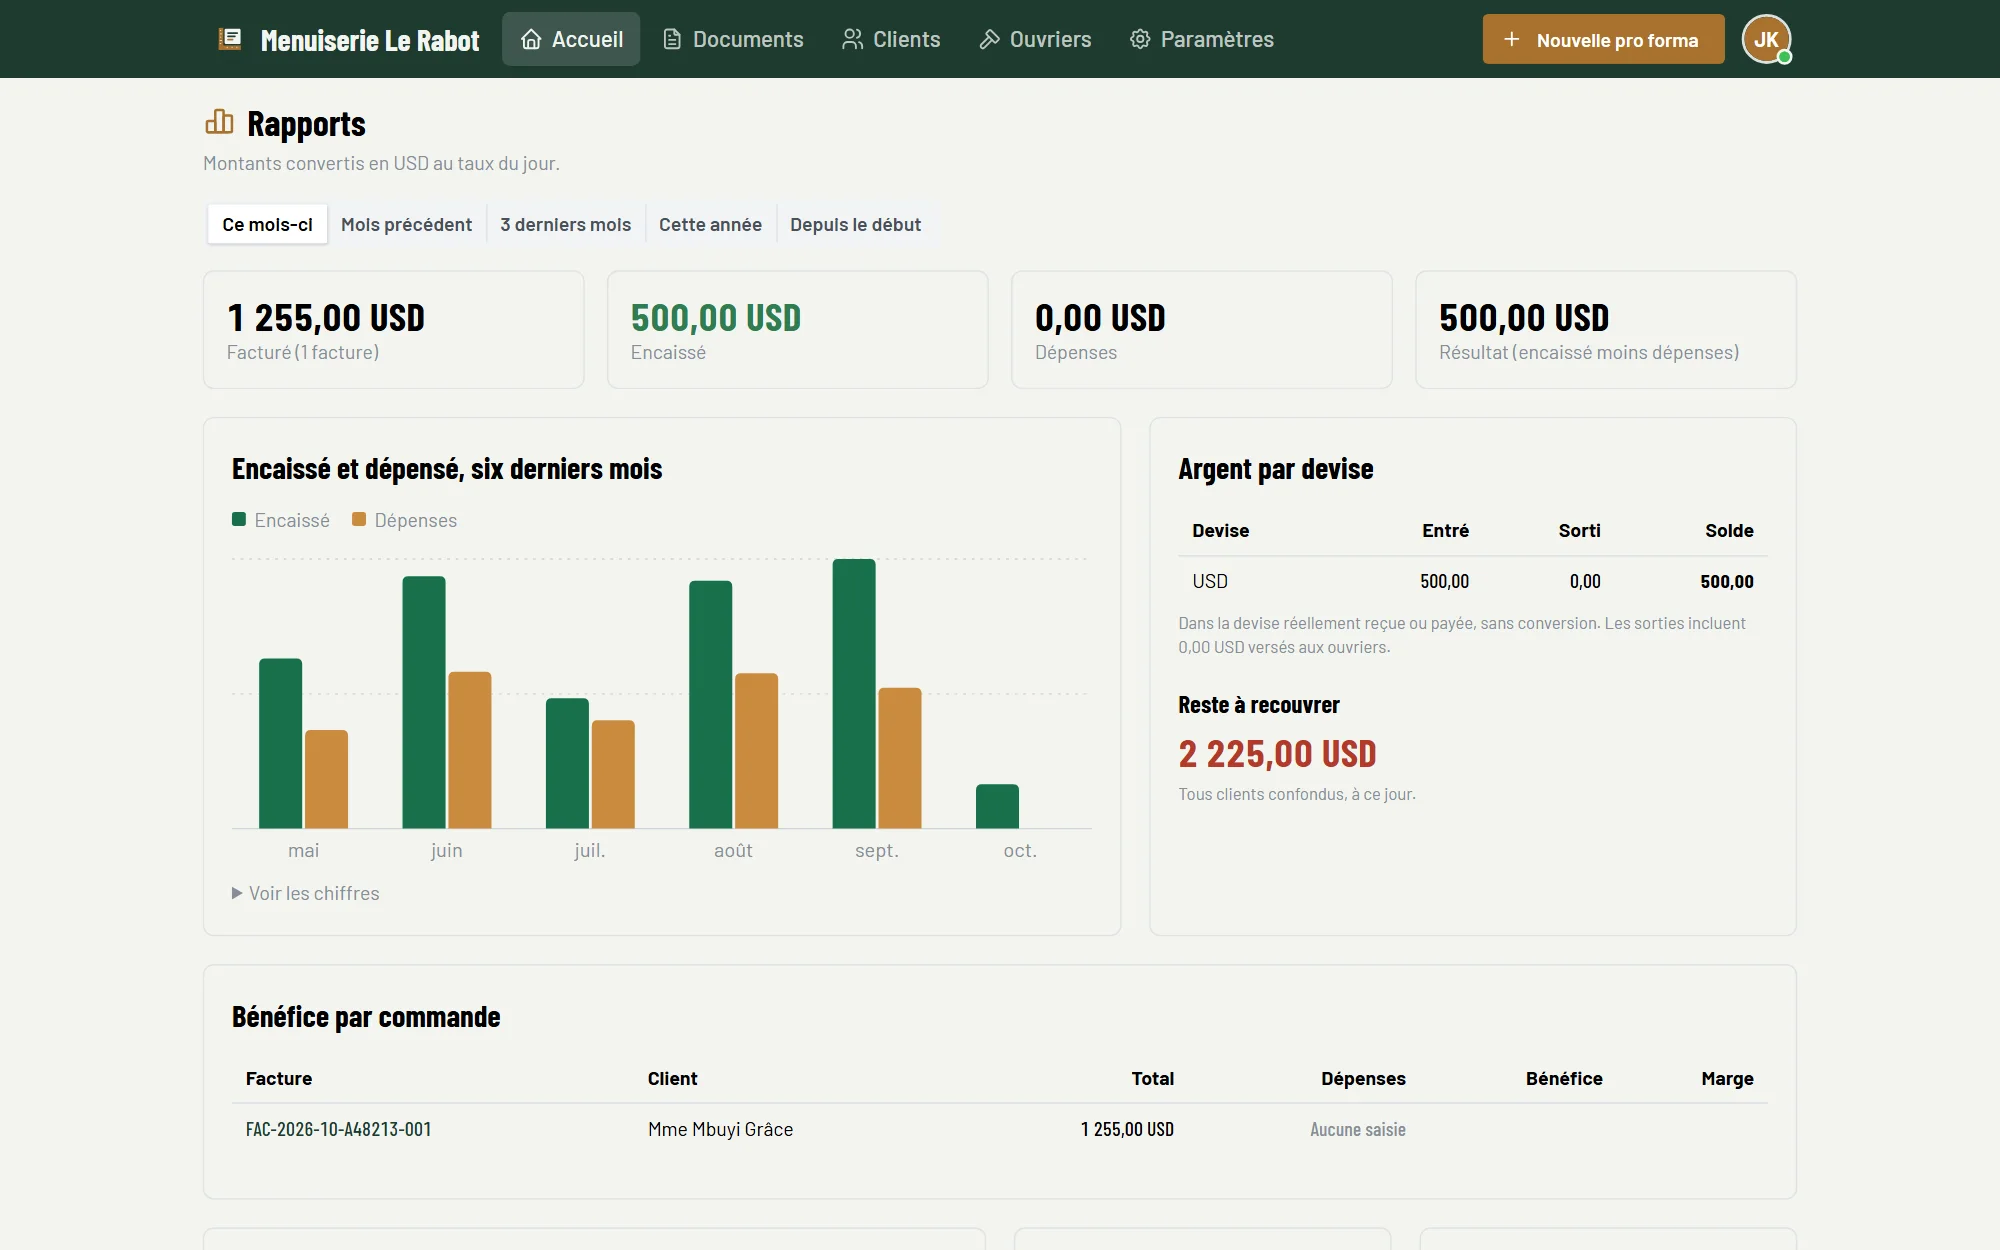
Task: Open the Clients navigation item
Action: 891,39
